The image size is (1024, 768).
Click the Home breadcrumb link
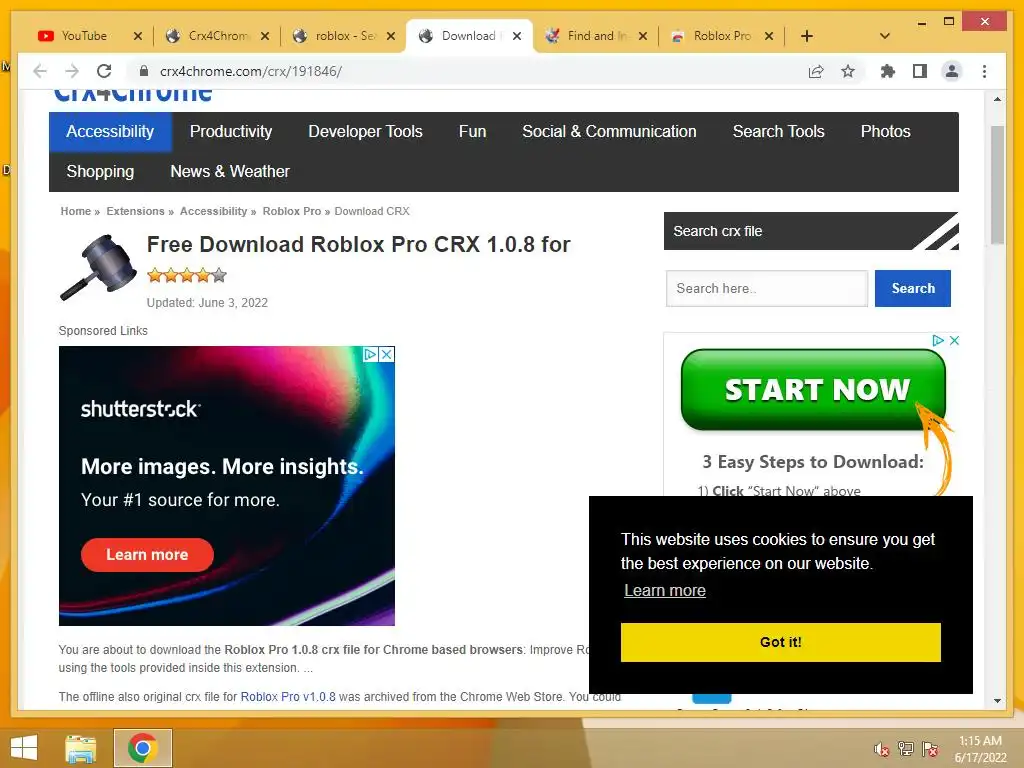click(75, 211)
